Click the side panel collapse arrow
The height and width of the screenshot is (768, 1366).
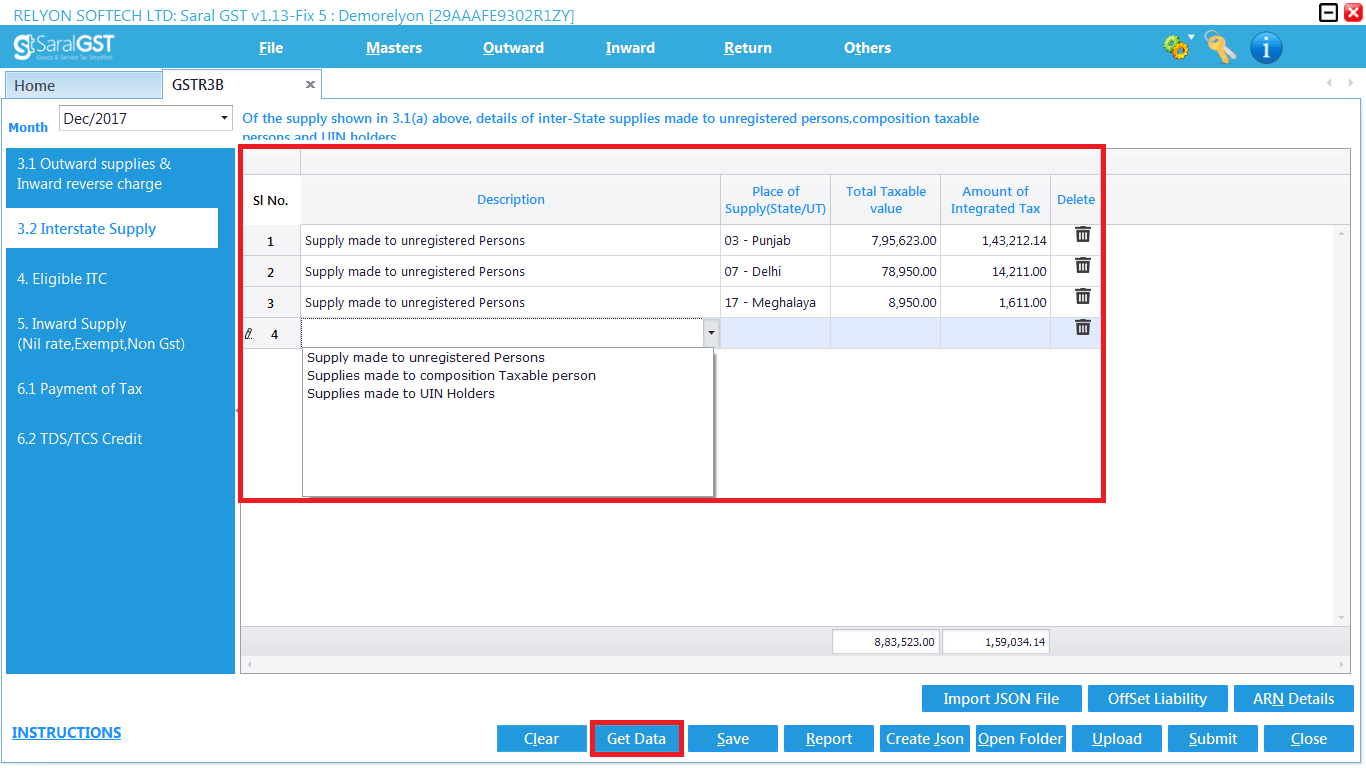(x=237, y=410)
